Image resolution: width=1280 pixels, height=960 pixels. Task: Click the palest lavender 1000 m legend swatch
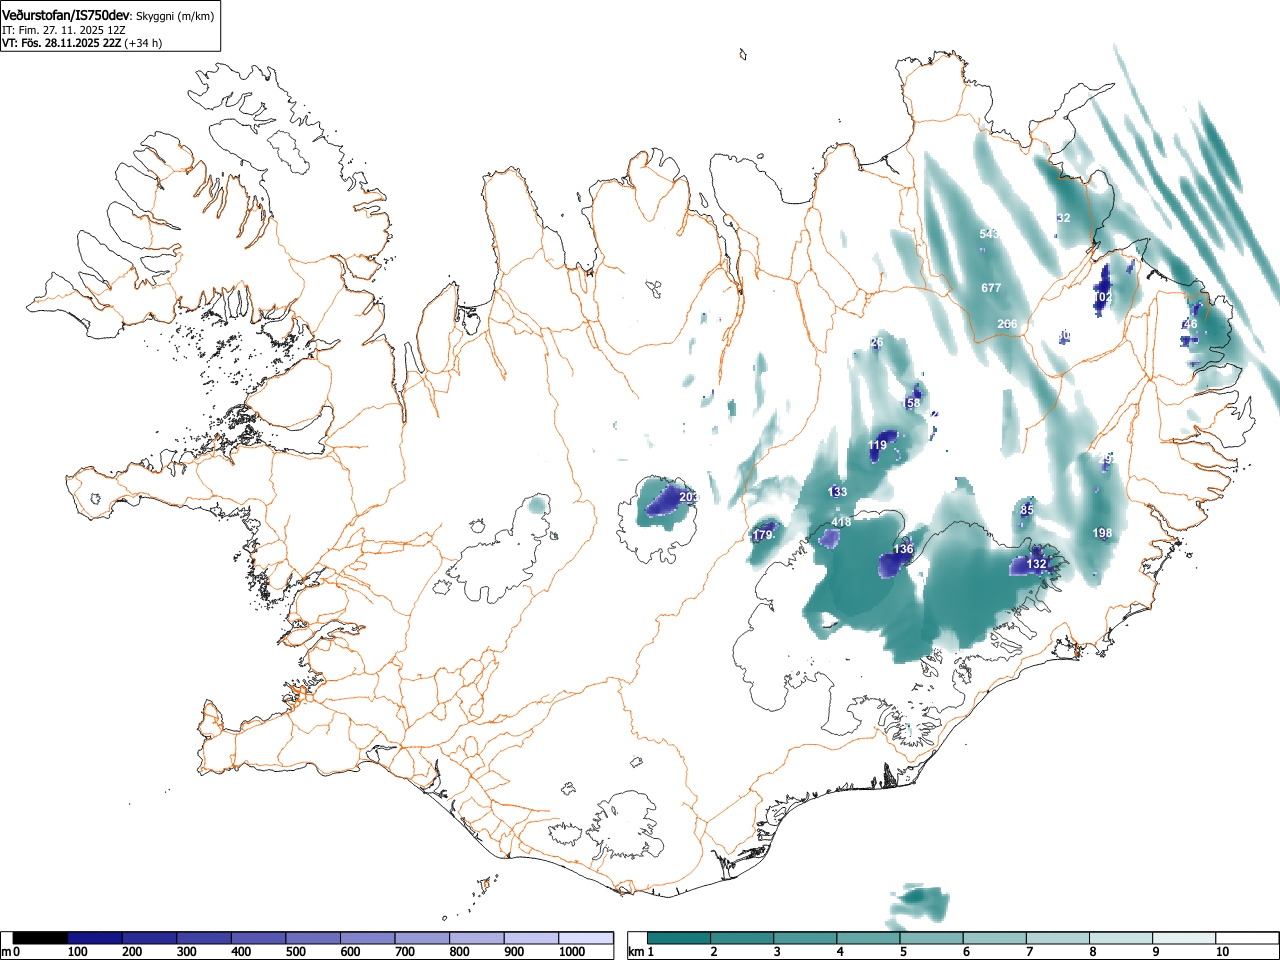pyautogui.click(x=586, y=938)
